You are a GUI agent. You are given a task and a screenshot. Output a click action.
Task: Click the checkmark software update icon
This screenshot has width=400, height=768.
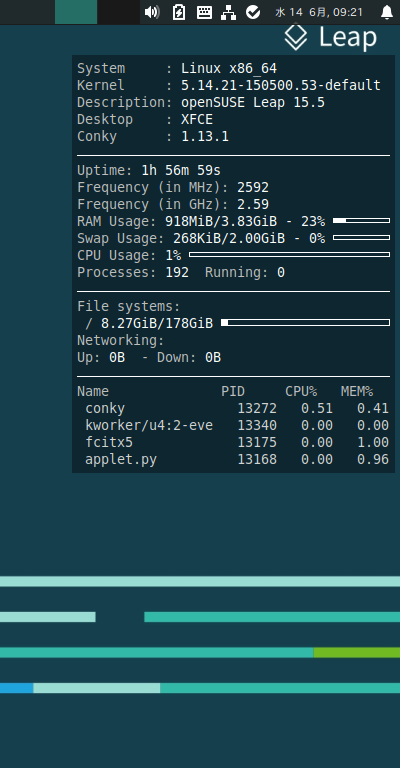tap(253, 12)
